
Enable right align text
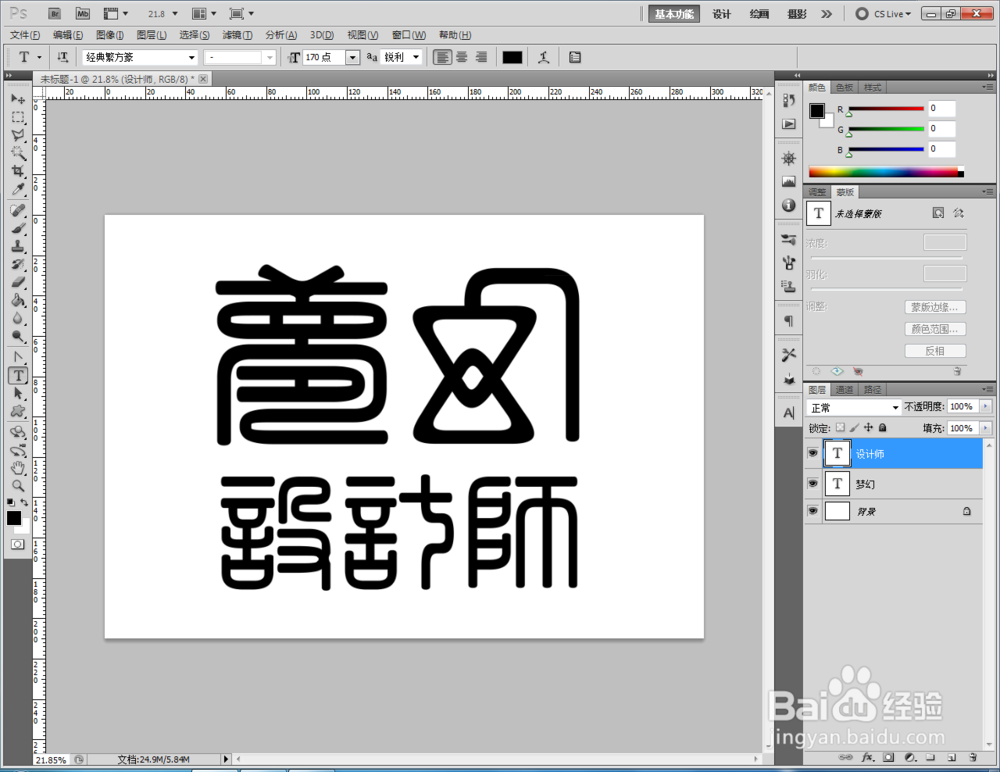pos(481,57)
